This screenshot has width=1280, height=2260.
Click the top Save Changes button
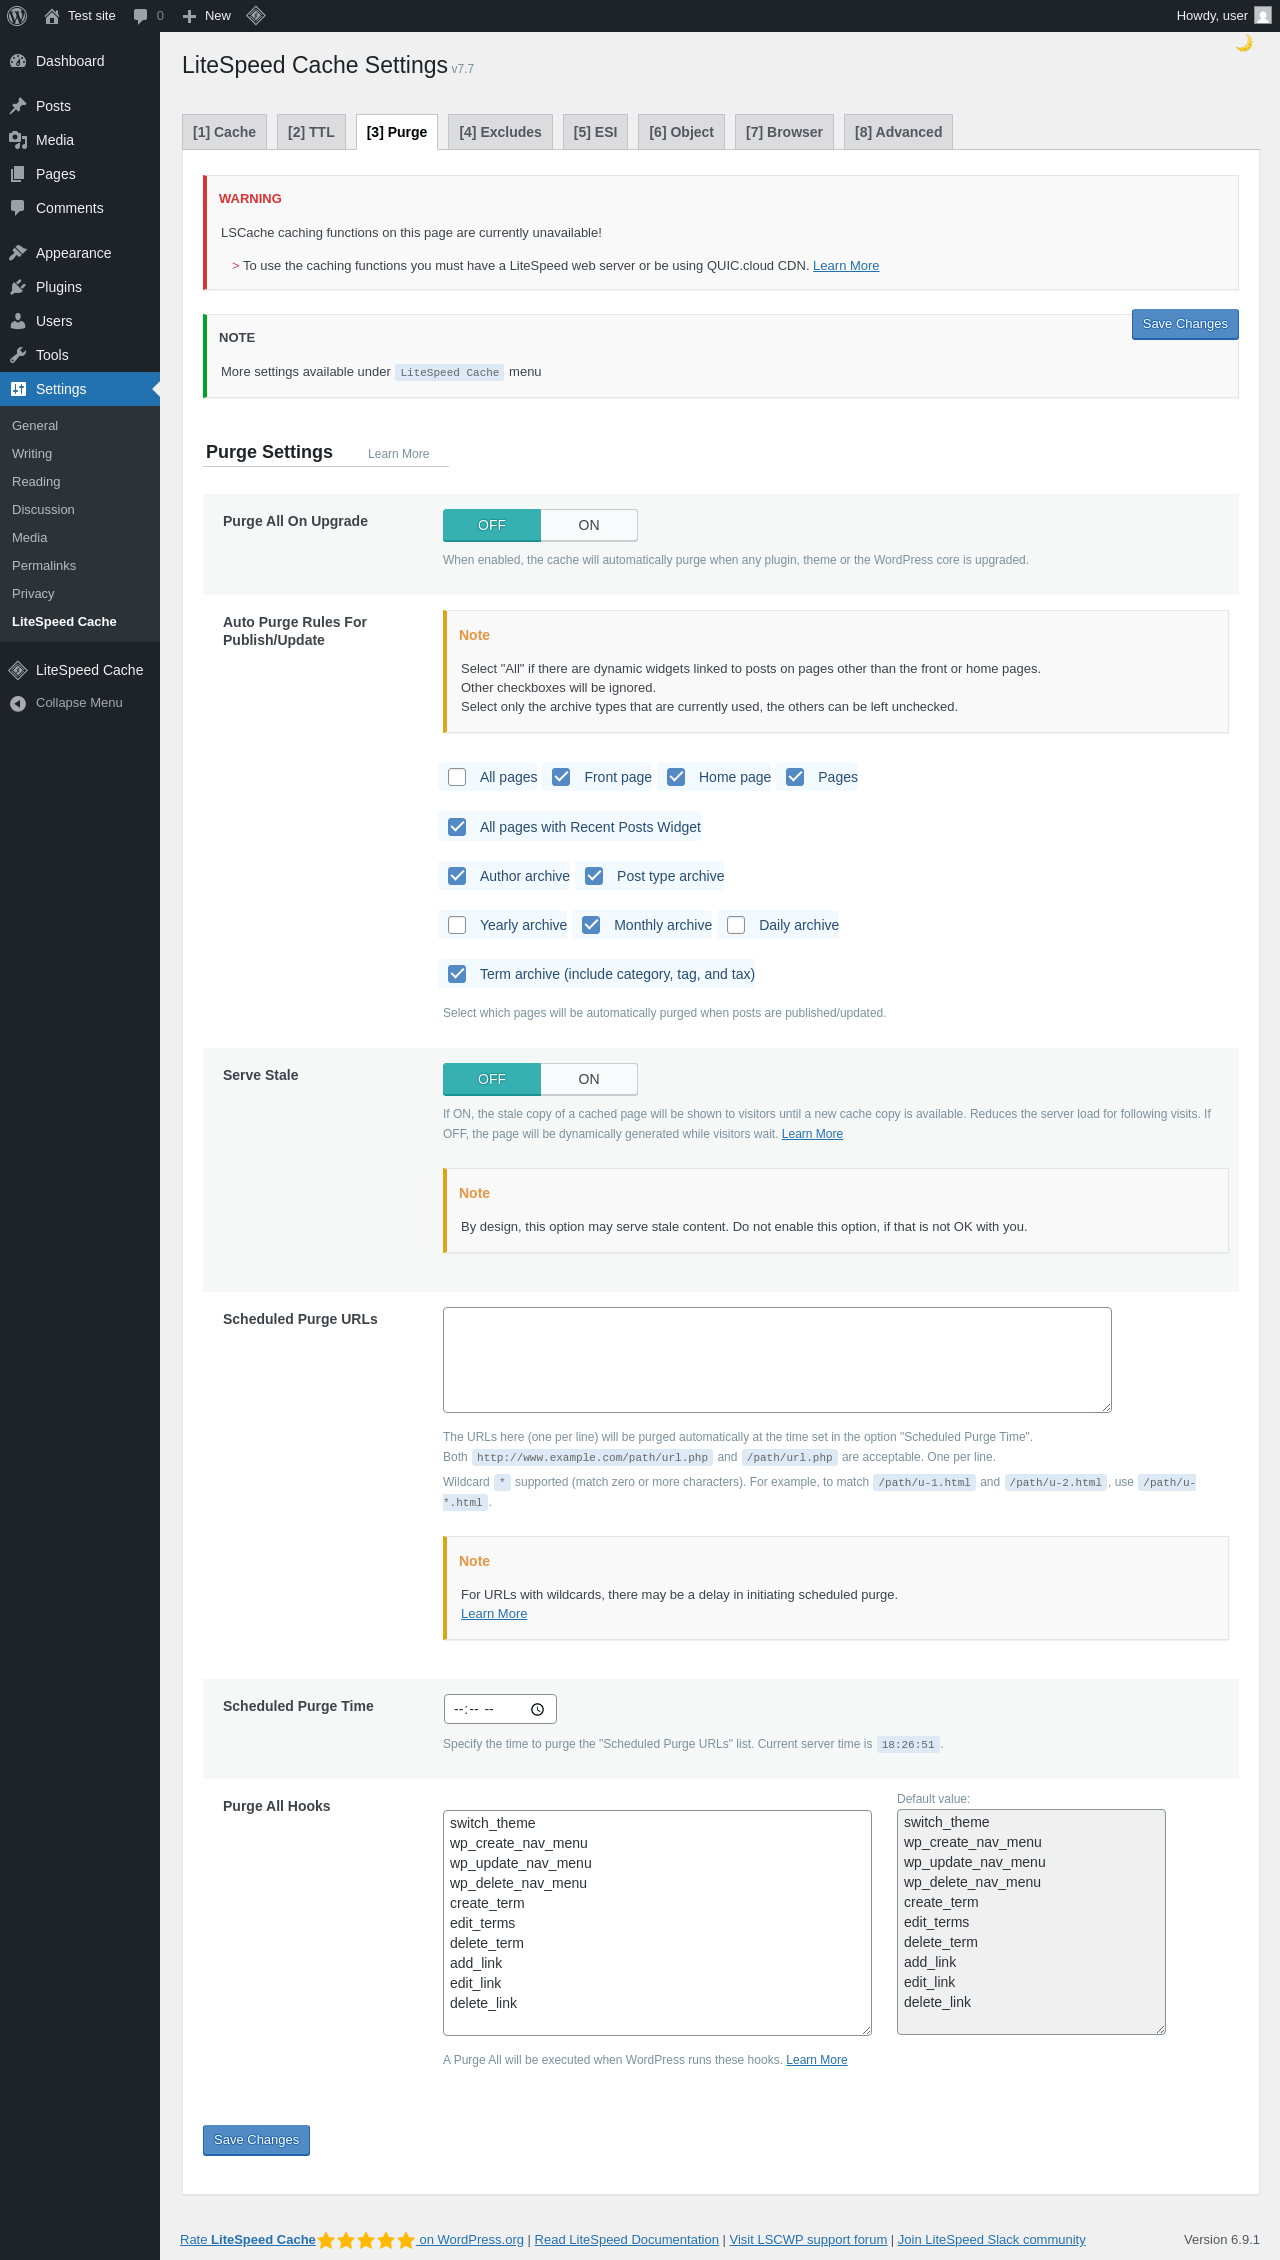[x=1185, y=324]
